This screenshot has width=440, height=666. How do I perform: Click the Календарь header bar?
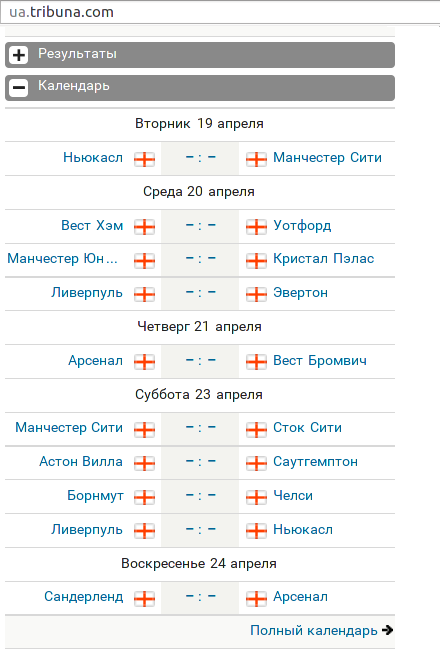[200, 88]
